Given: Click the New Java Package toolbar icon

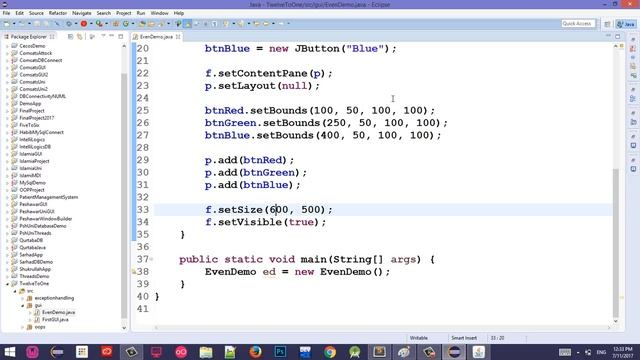Looking at the screenshot, I should tap(116, 24).
